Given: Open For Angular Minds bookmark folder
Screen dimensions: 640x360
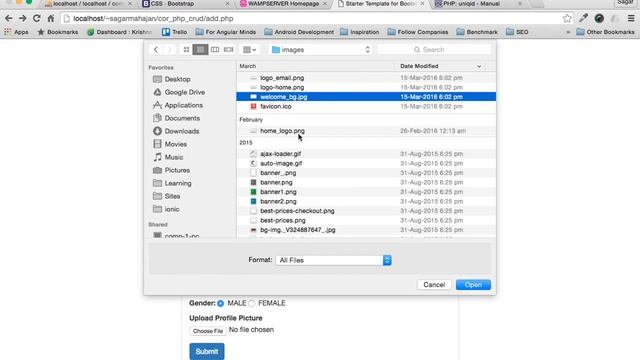Looking at the screenshot, I should [226, 32].
